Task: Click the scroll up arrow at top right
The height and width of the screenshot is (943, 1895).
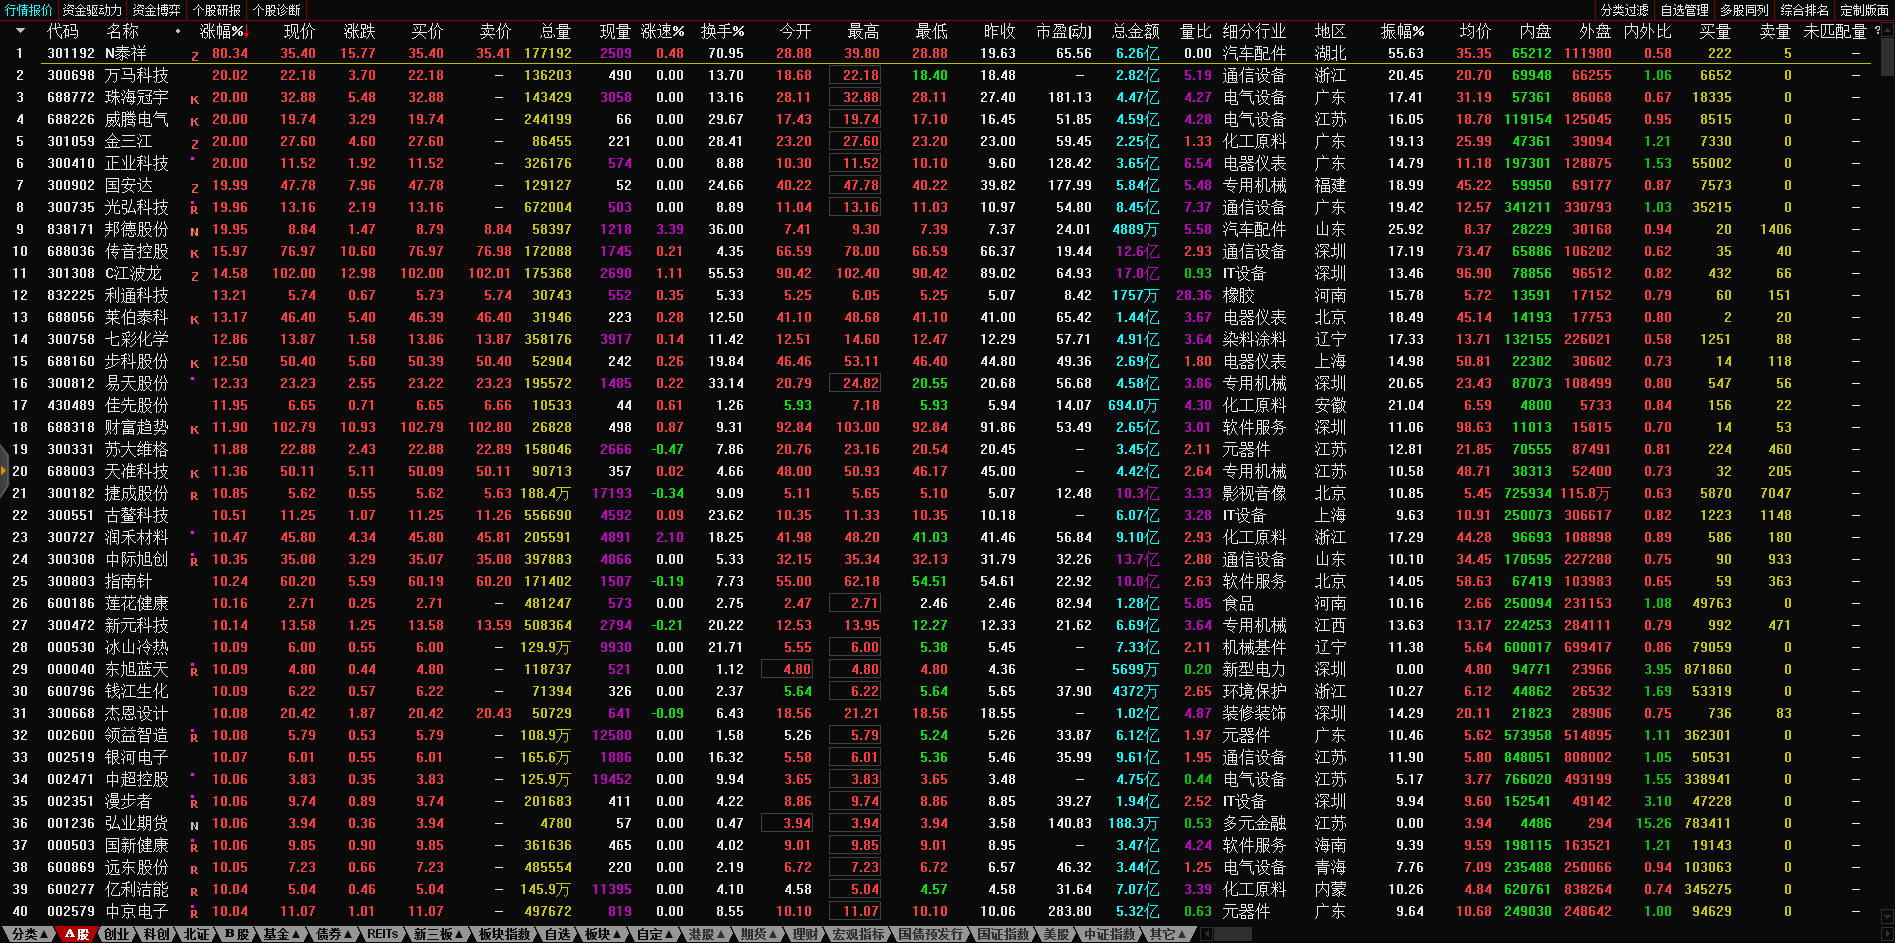Action: click(x=1886, y=31)
